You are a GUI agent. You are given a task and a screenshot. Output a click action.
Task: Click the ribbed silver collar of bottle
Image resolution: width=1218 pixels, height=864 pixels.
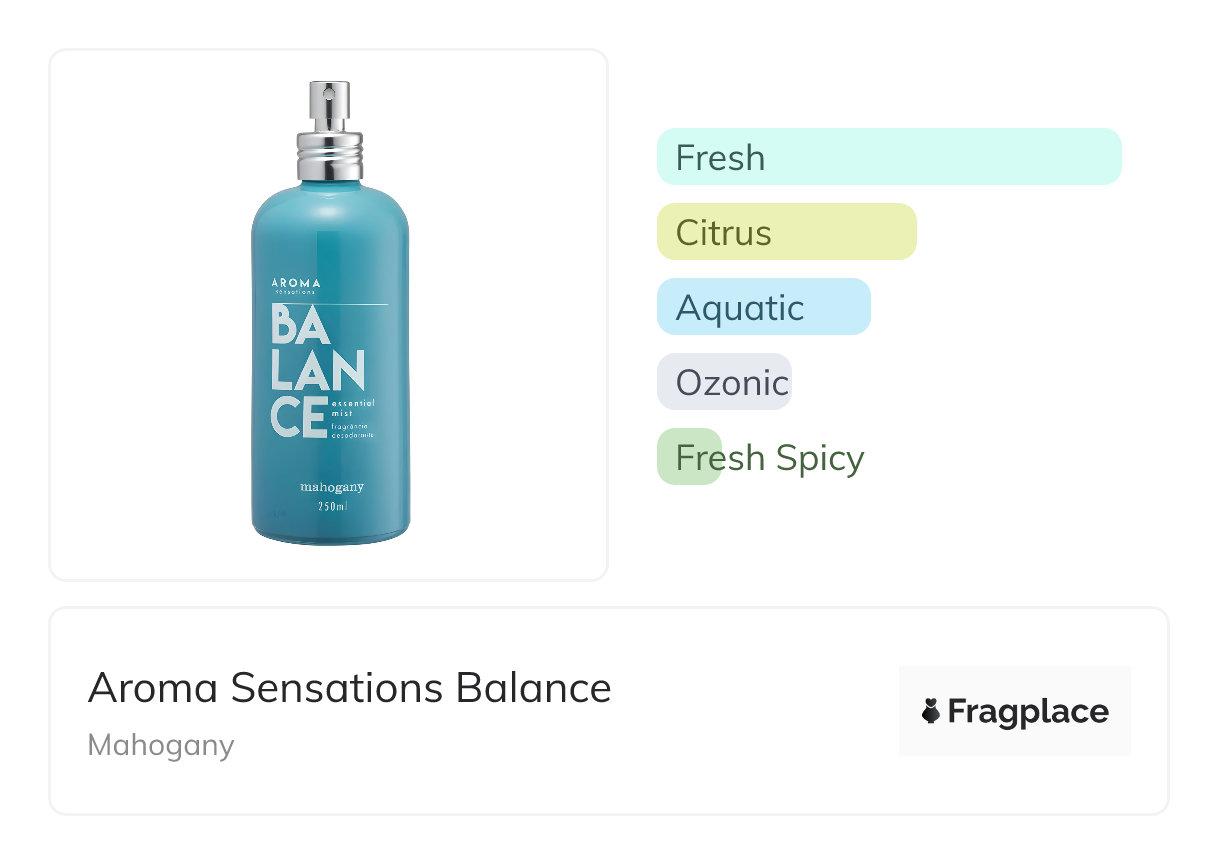(x=329, y=155)
